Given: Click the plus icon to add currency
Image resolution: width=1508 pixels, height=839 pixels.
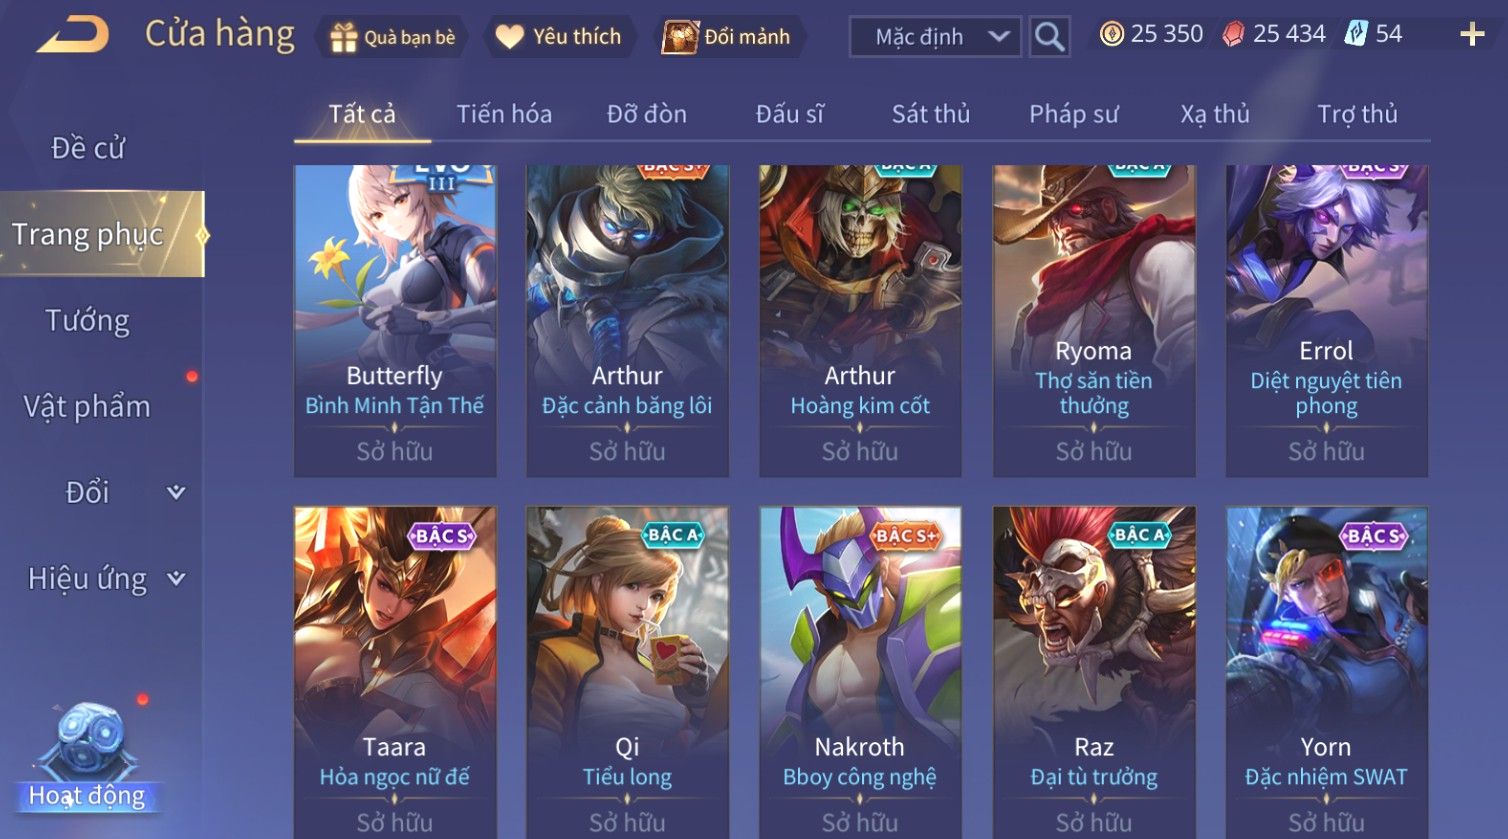Looking at the screenshot, I should pyautogui.click(x=1472, y=35).
